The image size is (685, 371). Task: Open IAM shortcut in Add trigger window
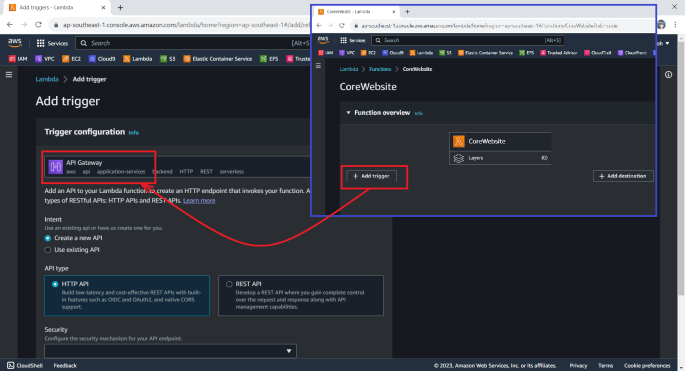click(x=18, y=59)
